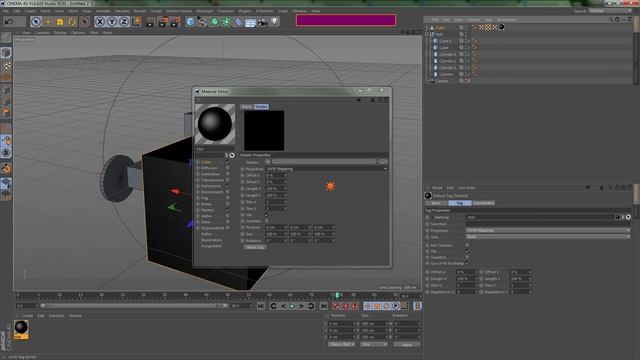Viewport: 640px width, 360px height.
Task: Open the Cameras viewport menu
Action: [42, 32]
